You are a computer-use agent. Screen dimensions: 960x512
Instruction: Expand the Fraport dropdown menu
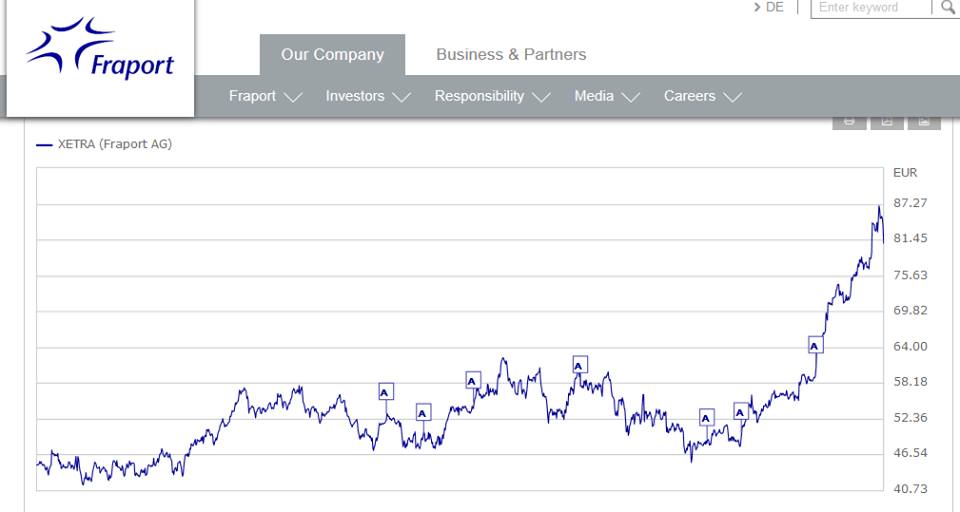(264, 97)
